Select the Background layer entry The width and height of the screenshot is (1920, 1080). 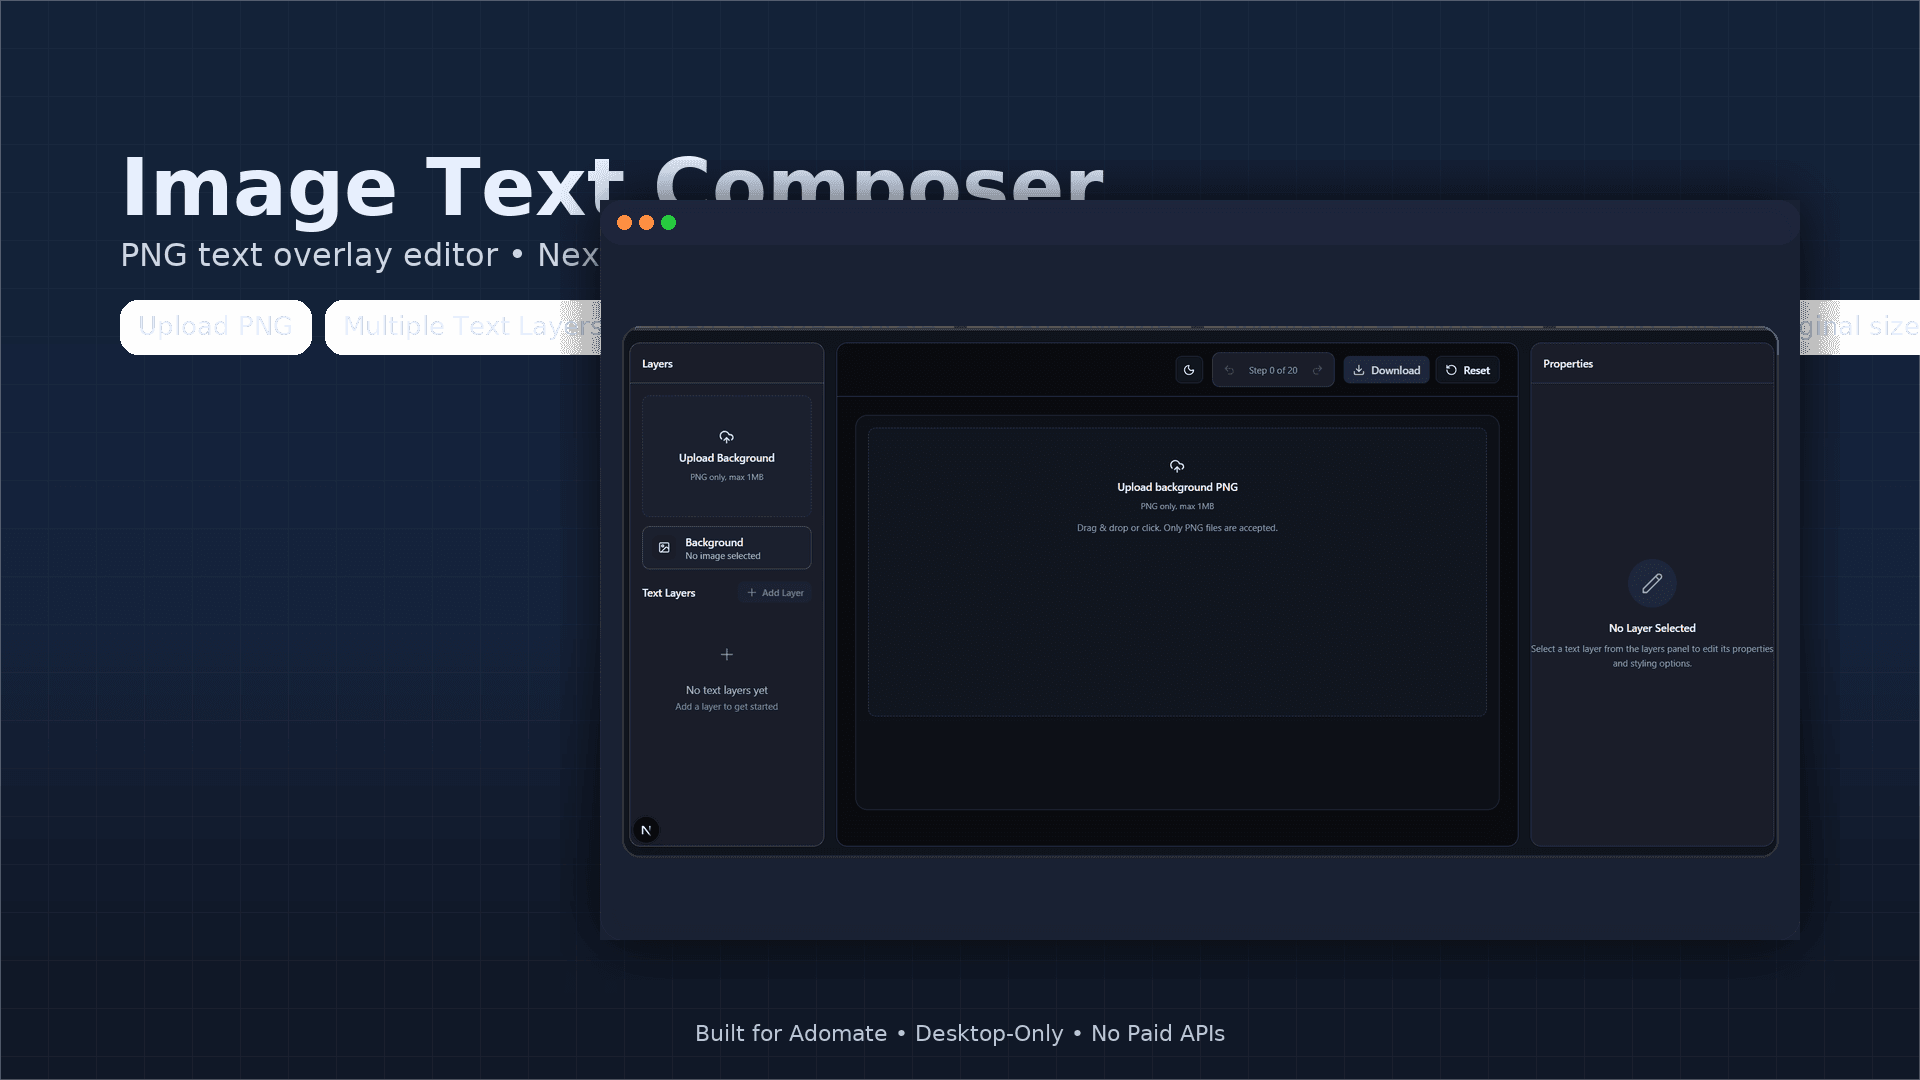coord(727,548)
